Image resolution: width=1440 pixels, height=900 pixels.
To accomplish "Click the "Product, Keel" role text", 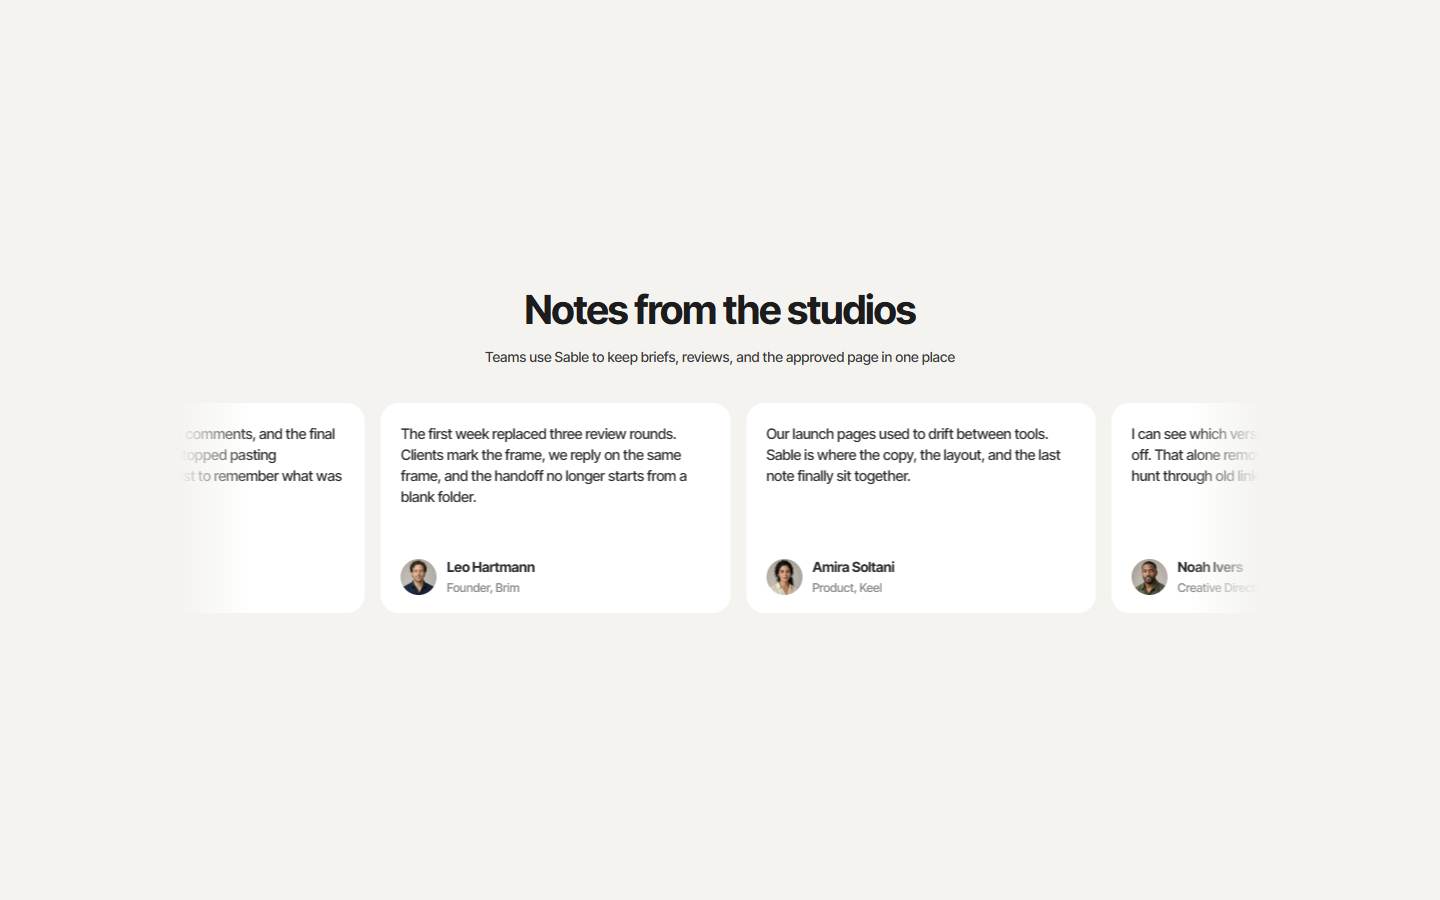I will pos(847,588).
